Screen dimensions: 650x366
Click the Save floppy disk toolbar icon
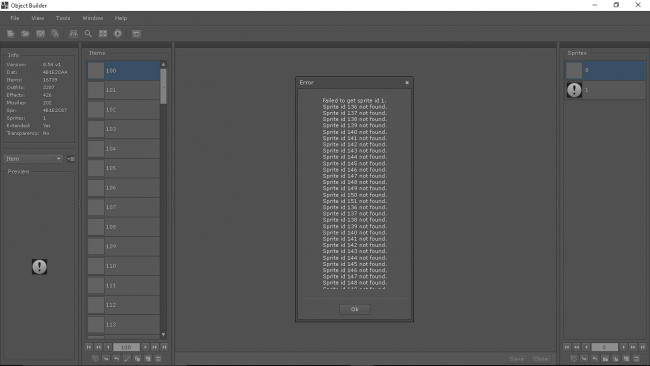(x=40, y=34)
